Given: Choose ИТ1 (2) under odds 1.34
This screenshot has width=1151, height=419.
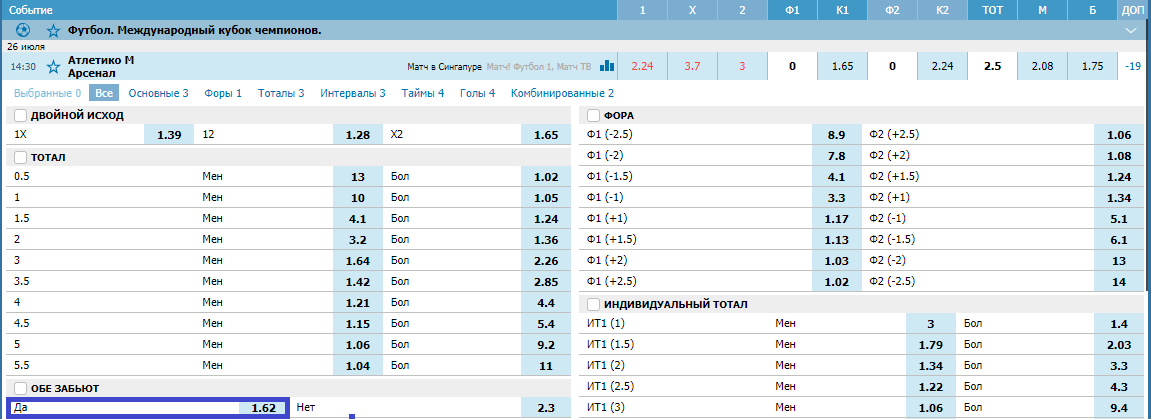Looking at the screenshot, I should (x=930, y=365).
